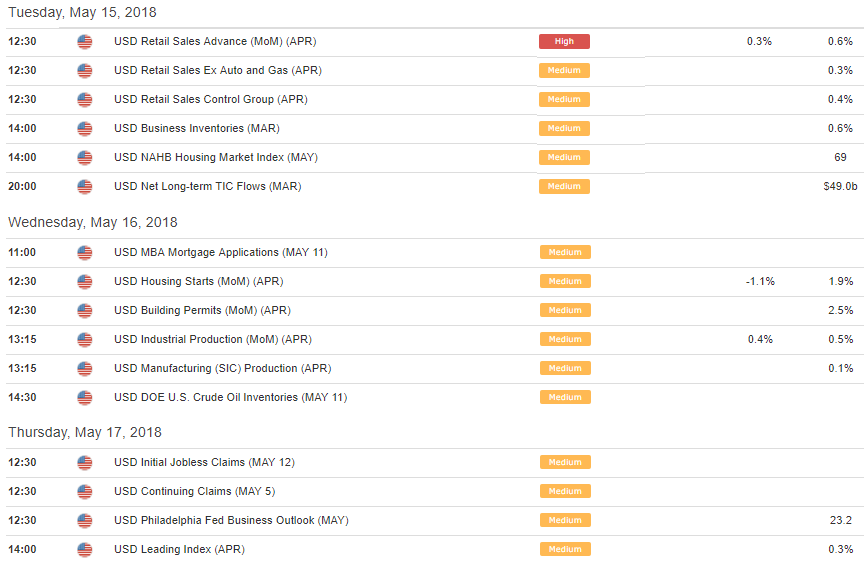
Task: Click US flag for NAHB Housing Market Index
Action: pos(84,158)
